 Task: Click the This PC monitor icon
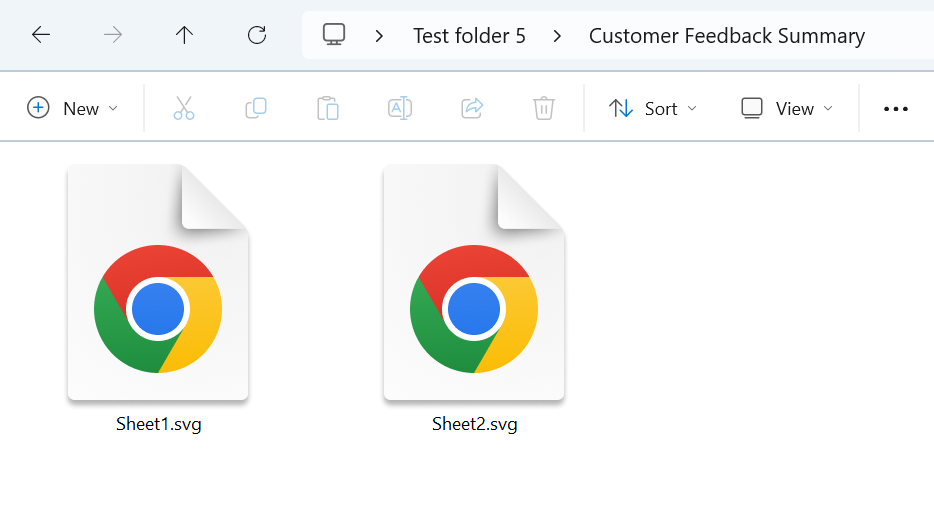click(x=334, y=35)
